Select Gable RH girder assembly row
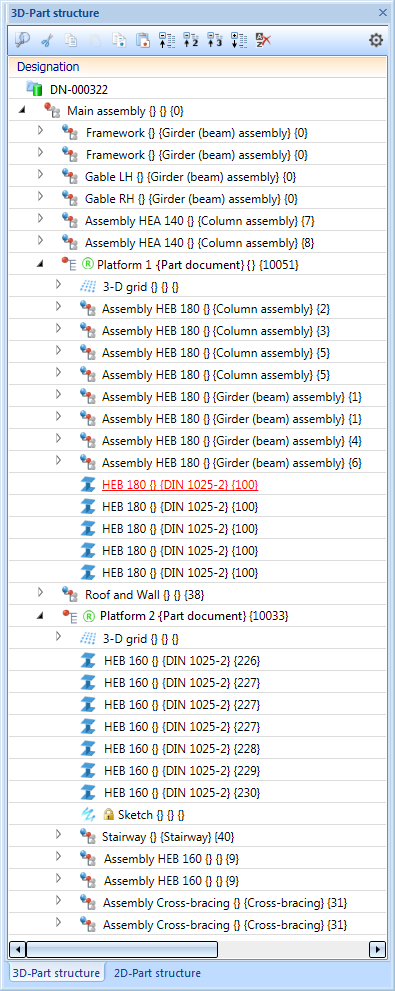395x991 pixels. click(x=198, y=198)
